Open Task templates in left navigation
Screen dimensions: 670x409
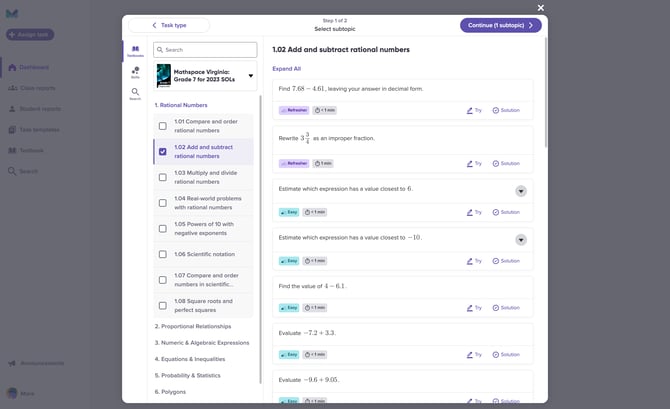pos(34,129)
